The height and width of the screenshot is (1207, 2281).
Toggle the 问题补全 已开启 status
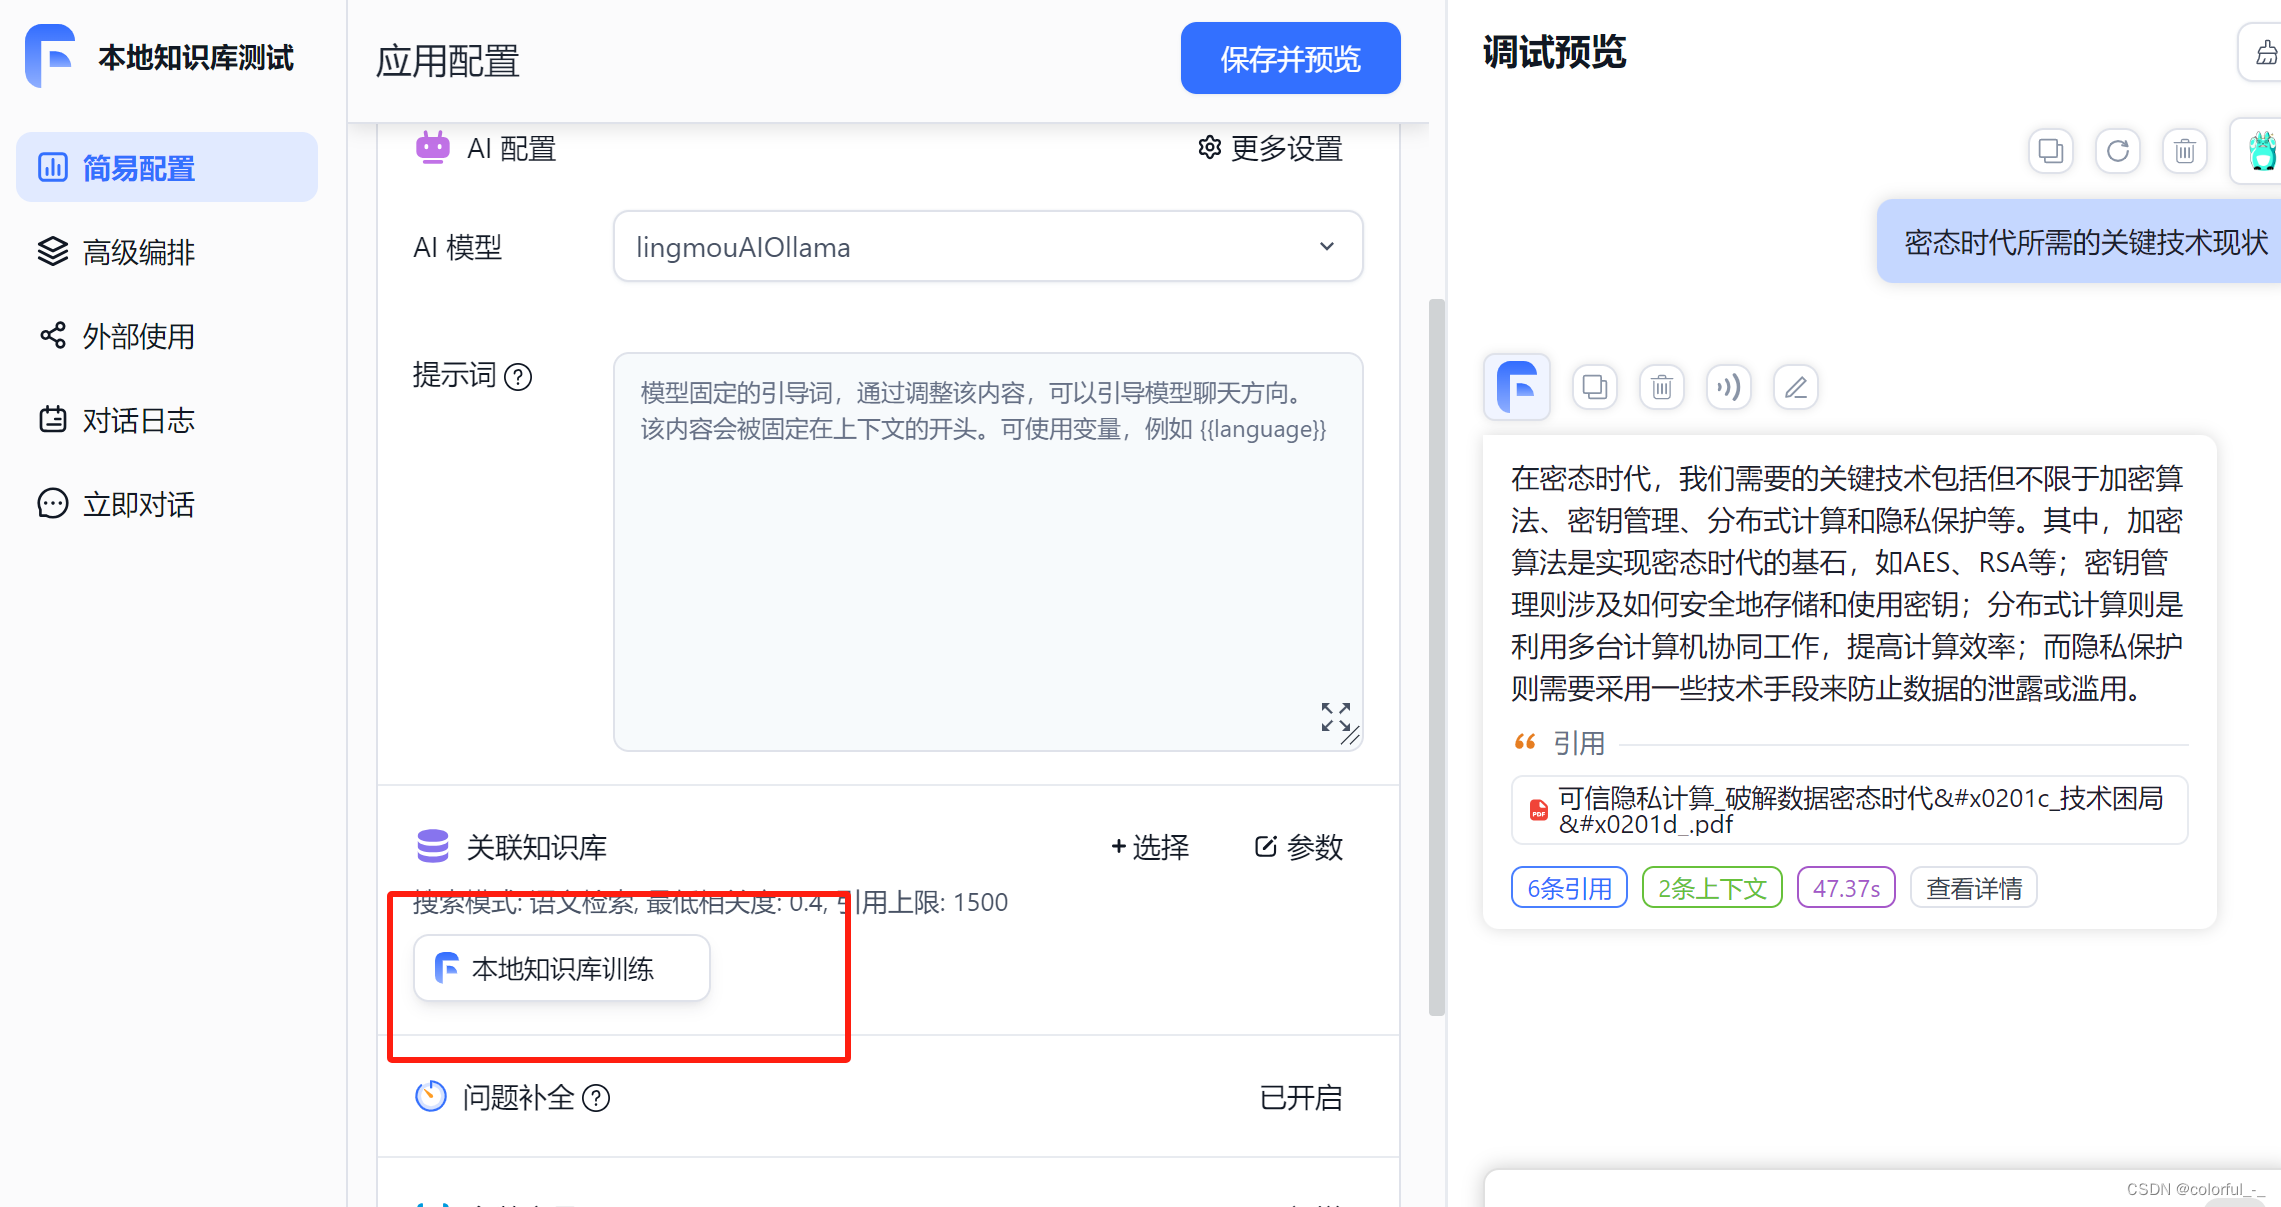(x=1301, y=1098)
